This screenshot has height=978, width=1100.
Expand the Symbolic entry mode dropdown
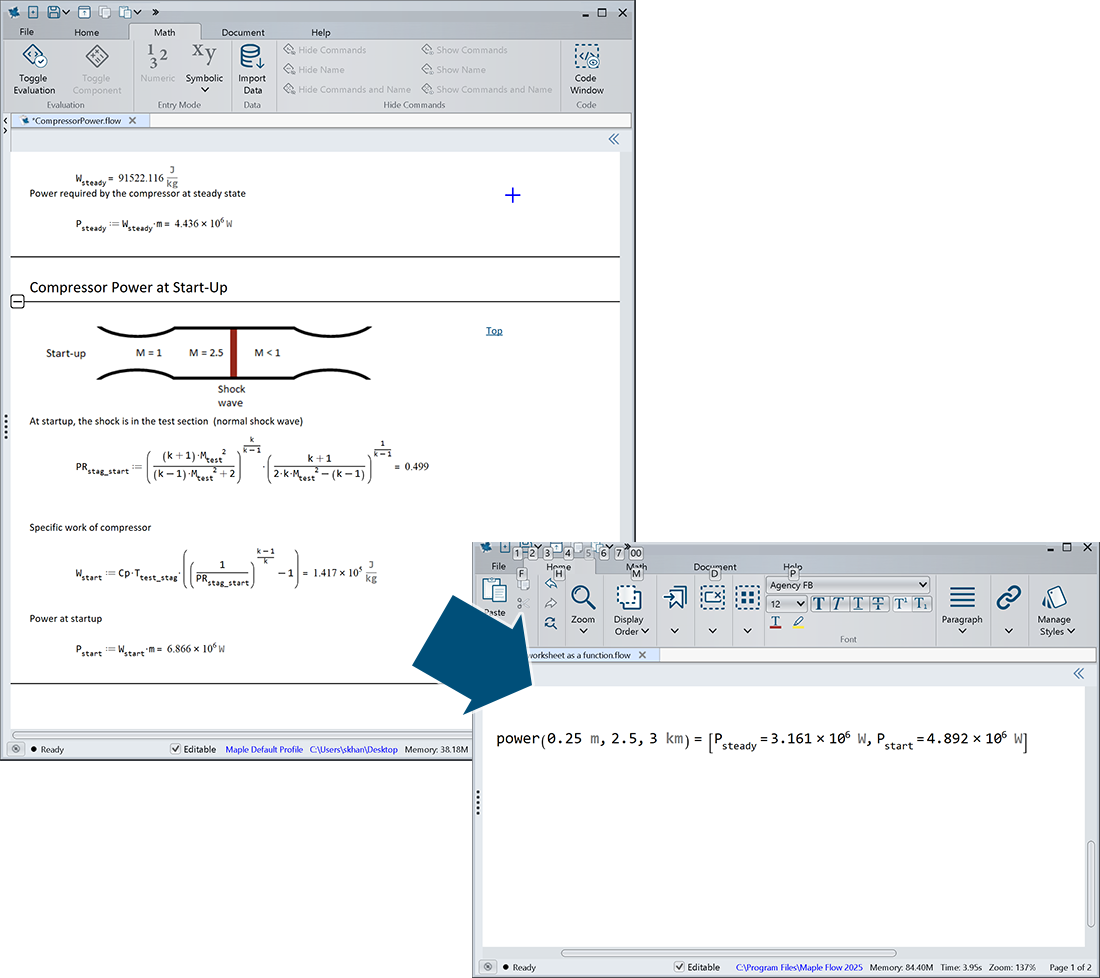tap(205, 91)
